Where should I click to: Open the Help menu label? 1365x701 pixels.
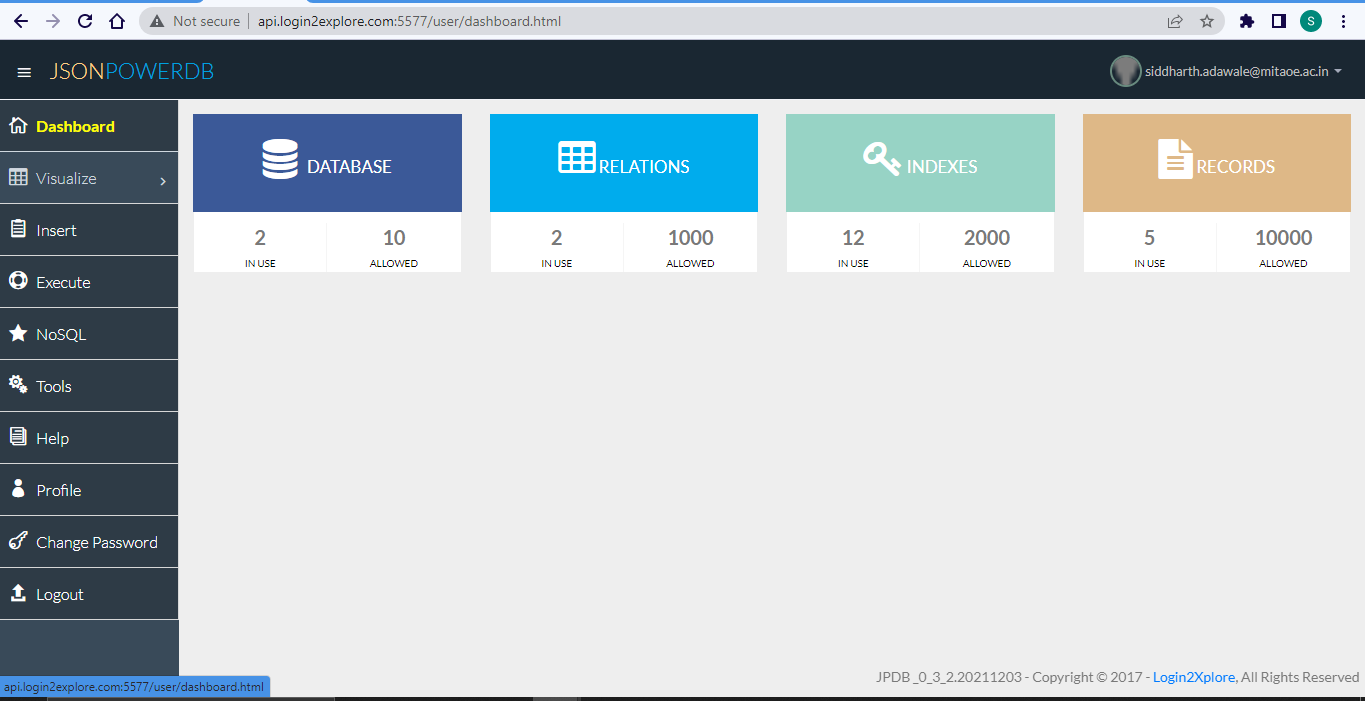tap(52, 438)
